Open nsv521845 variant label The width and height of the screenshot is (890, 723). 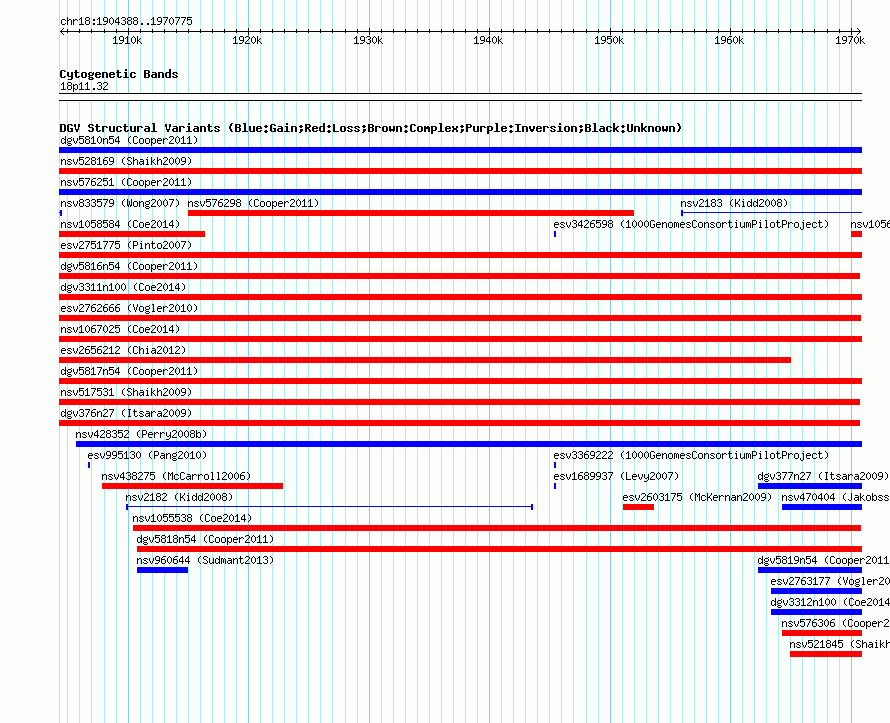point(839,644)
